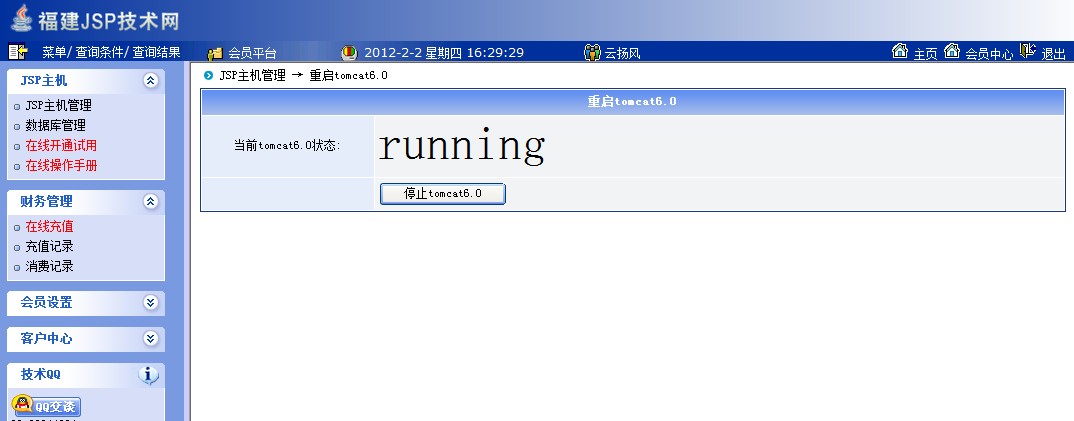This screenshot has width=1074, height=421.
Task: Click the home icon beside 主页
Action: point(899,52)
